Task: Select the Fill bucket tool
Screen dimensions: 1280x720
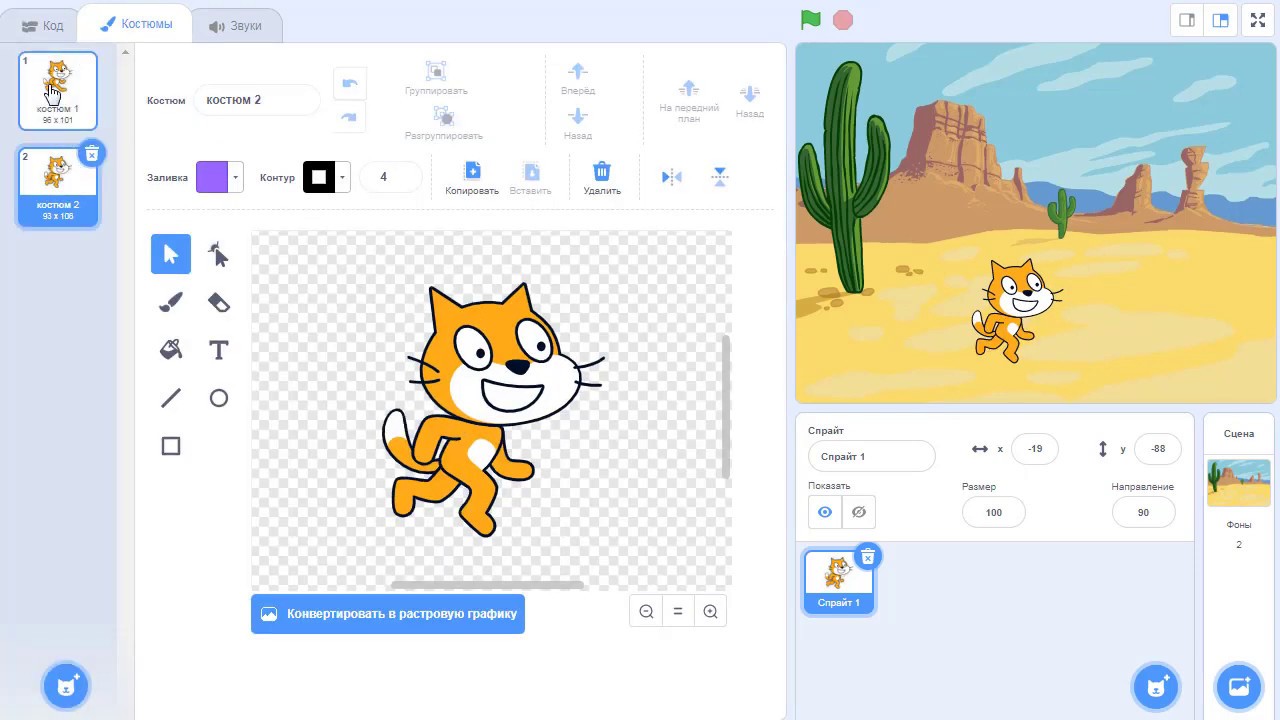Action: coord(171,350)
